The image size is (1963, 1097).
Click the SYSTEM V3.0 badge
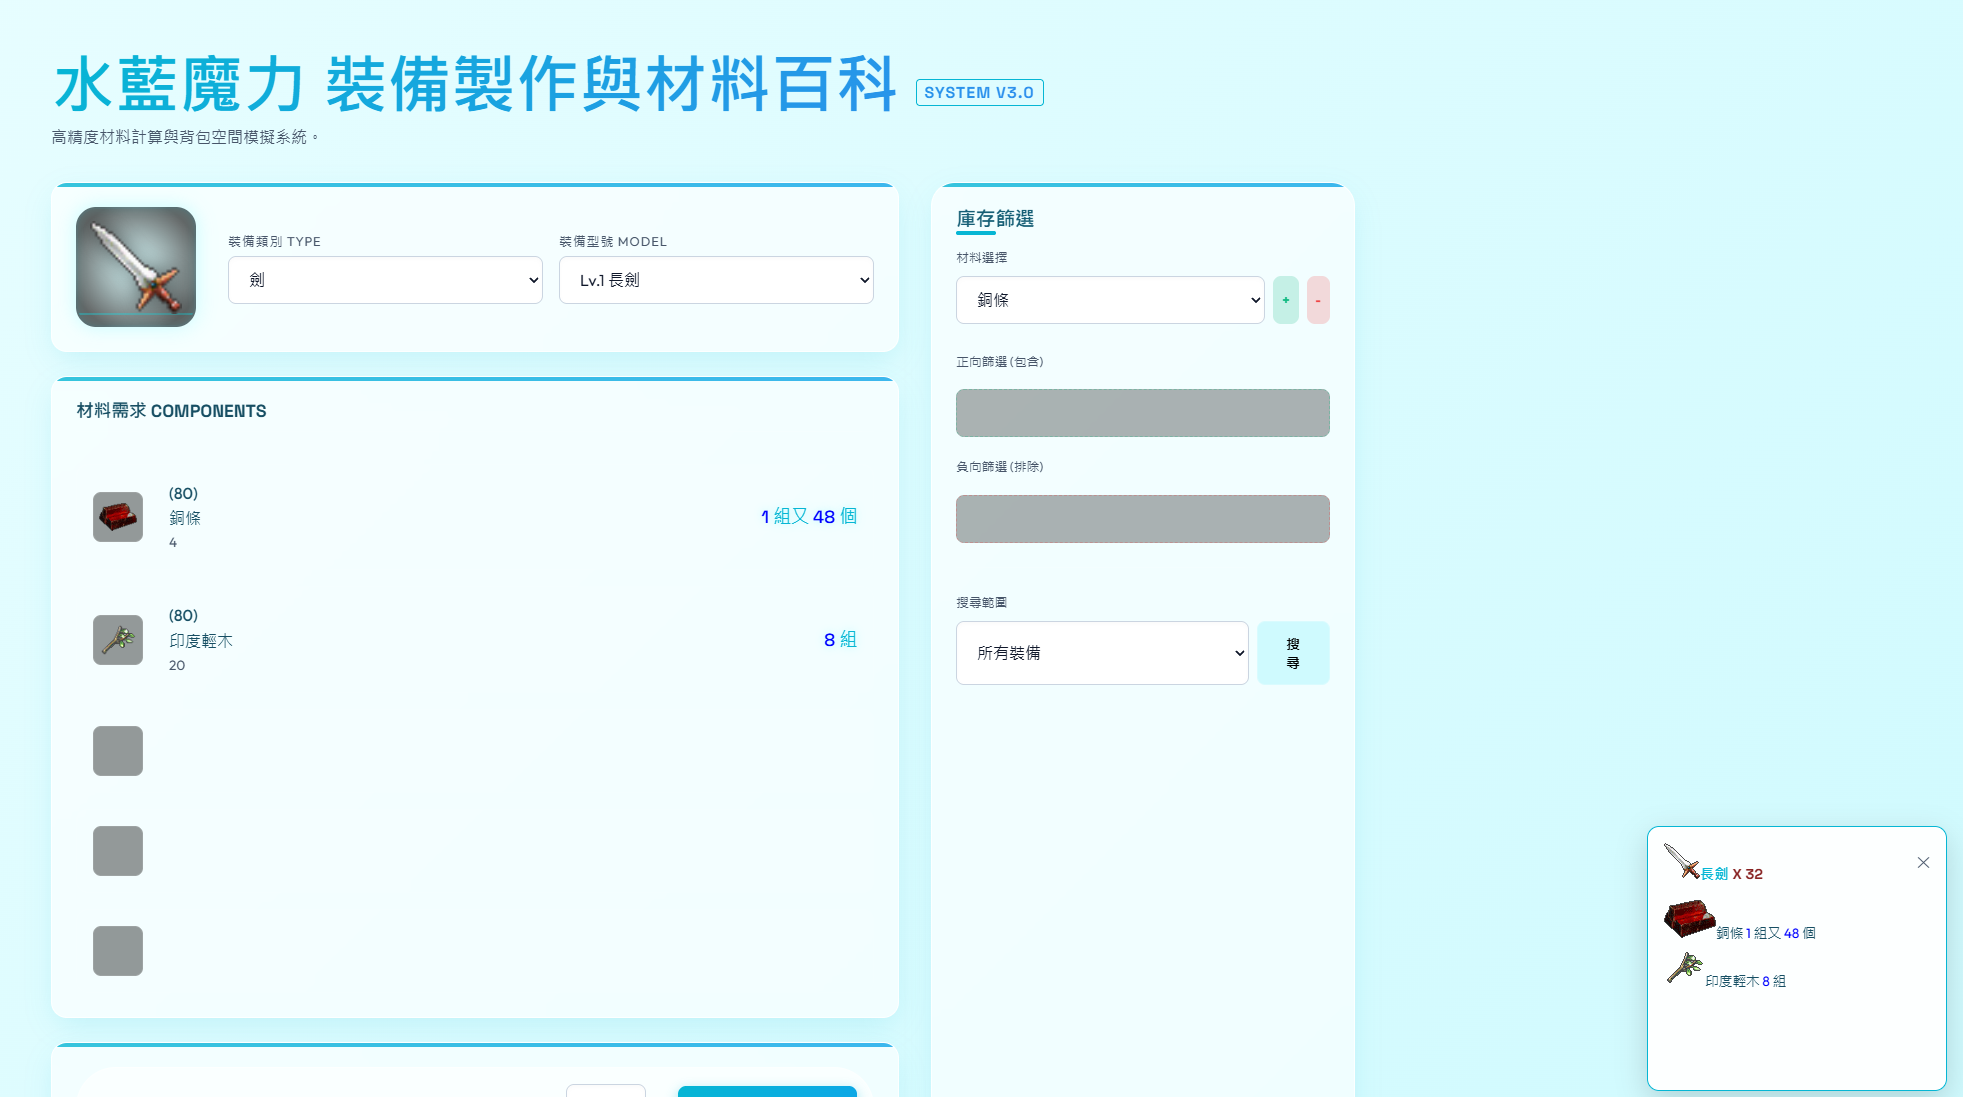(x=979, y=92)
